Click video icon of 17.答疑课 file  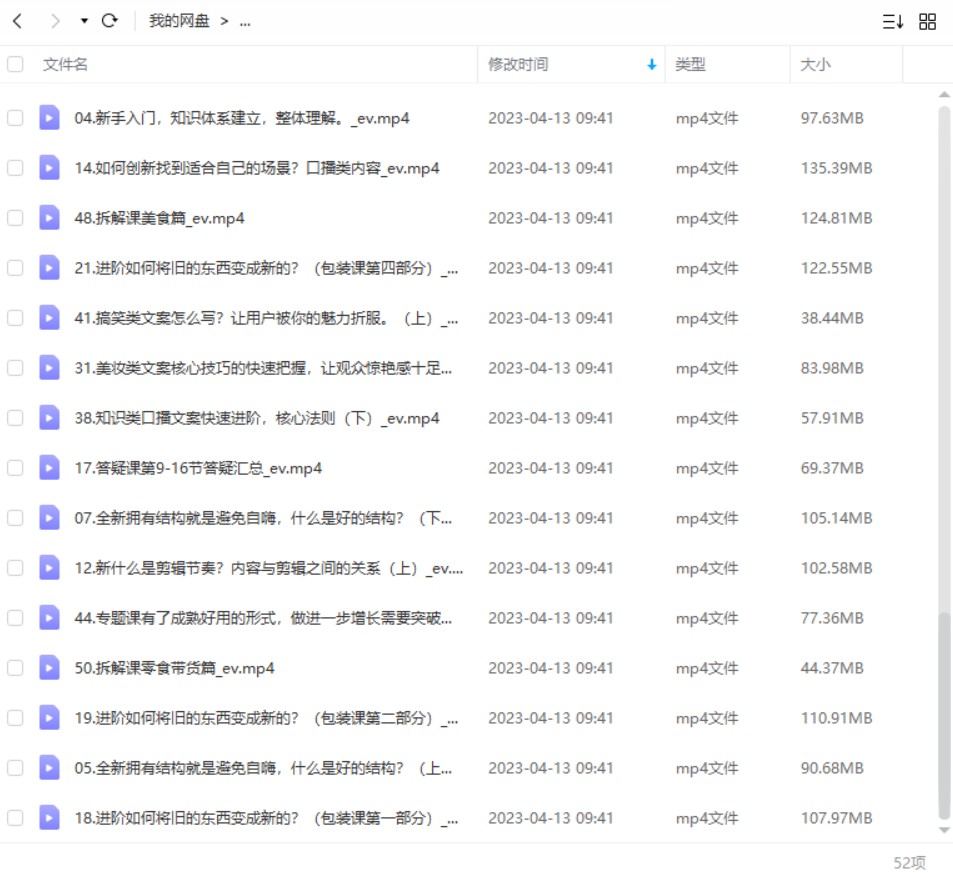tap(49, 468)
